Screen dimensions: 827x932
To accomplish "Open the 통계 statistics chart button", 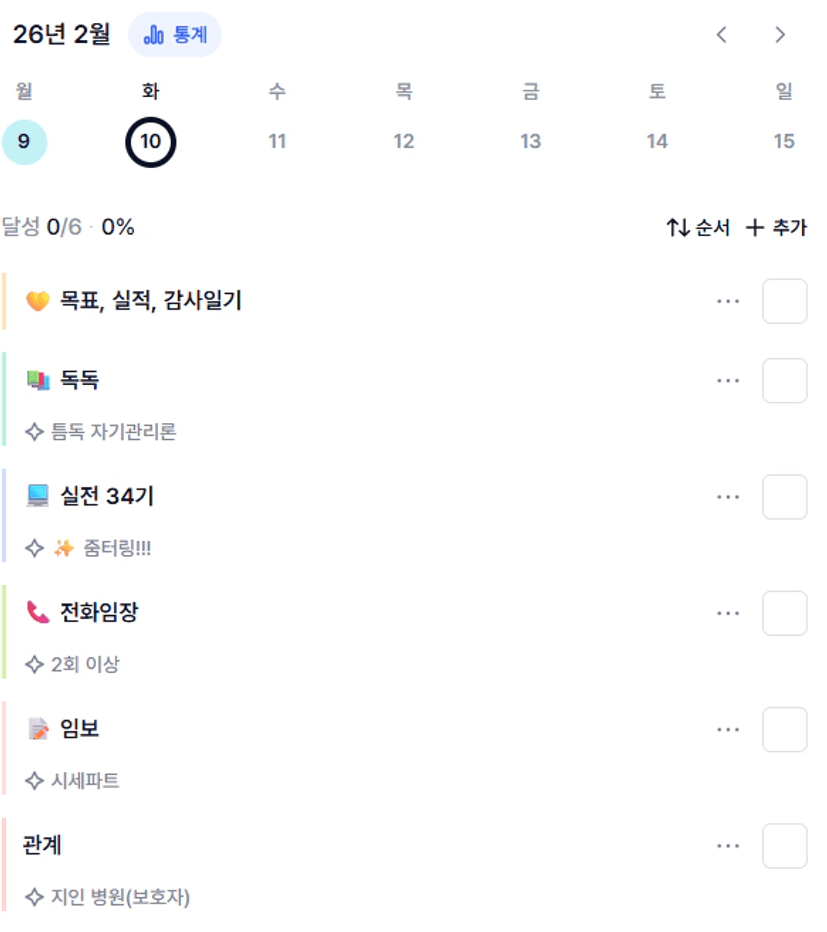I will 175,35.
